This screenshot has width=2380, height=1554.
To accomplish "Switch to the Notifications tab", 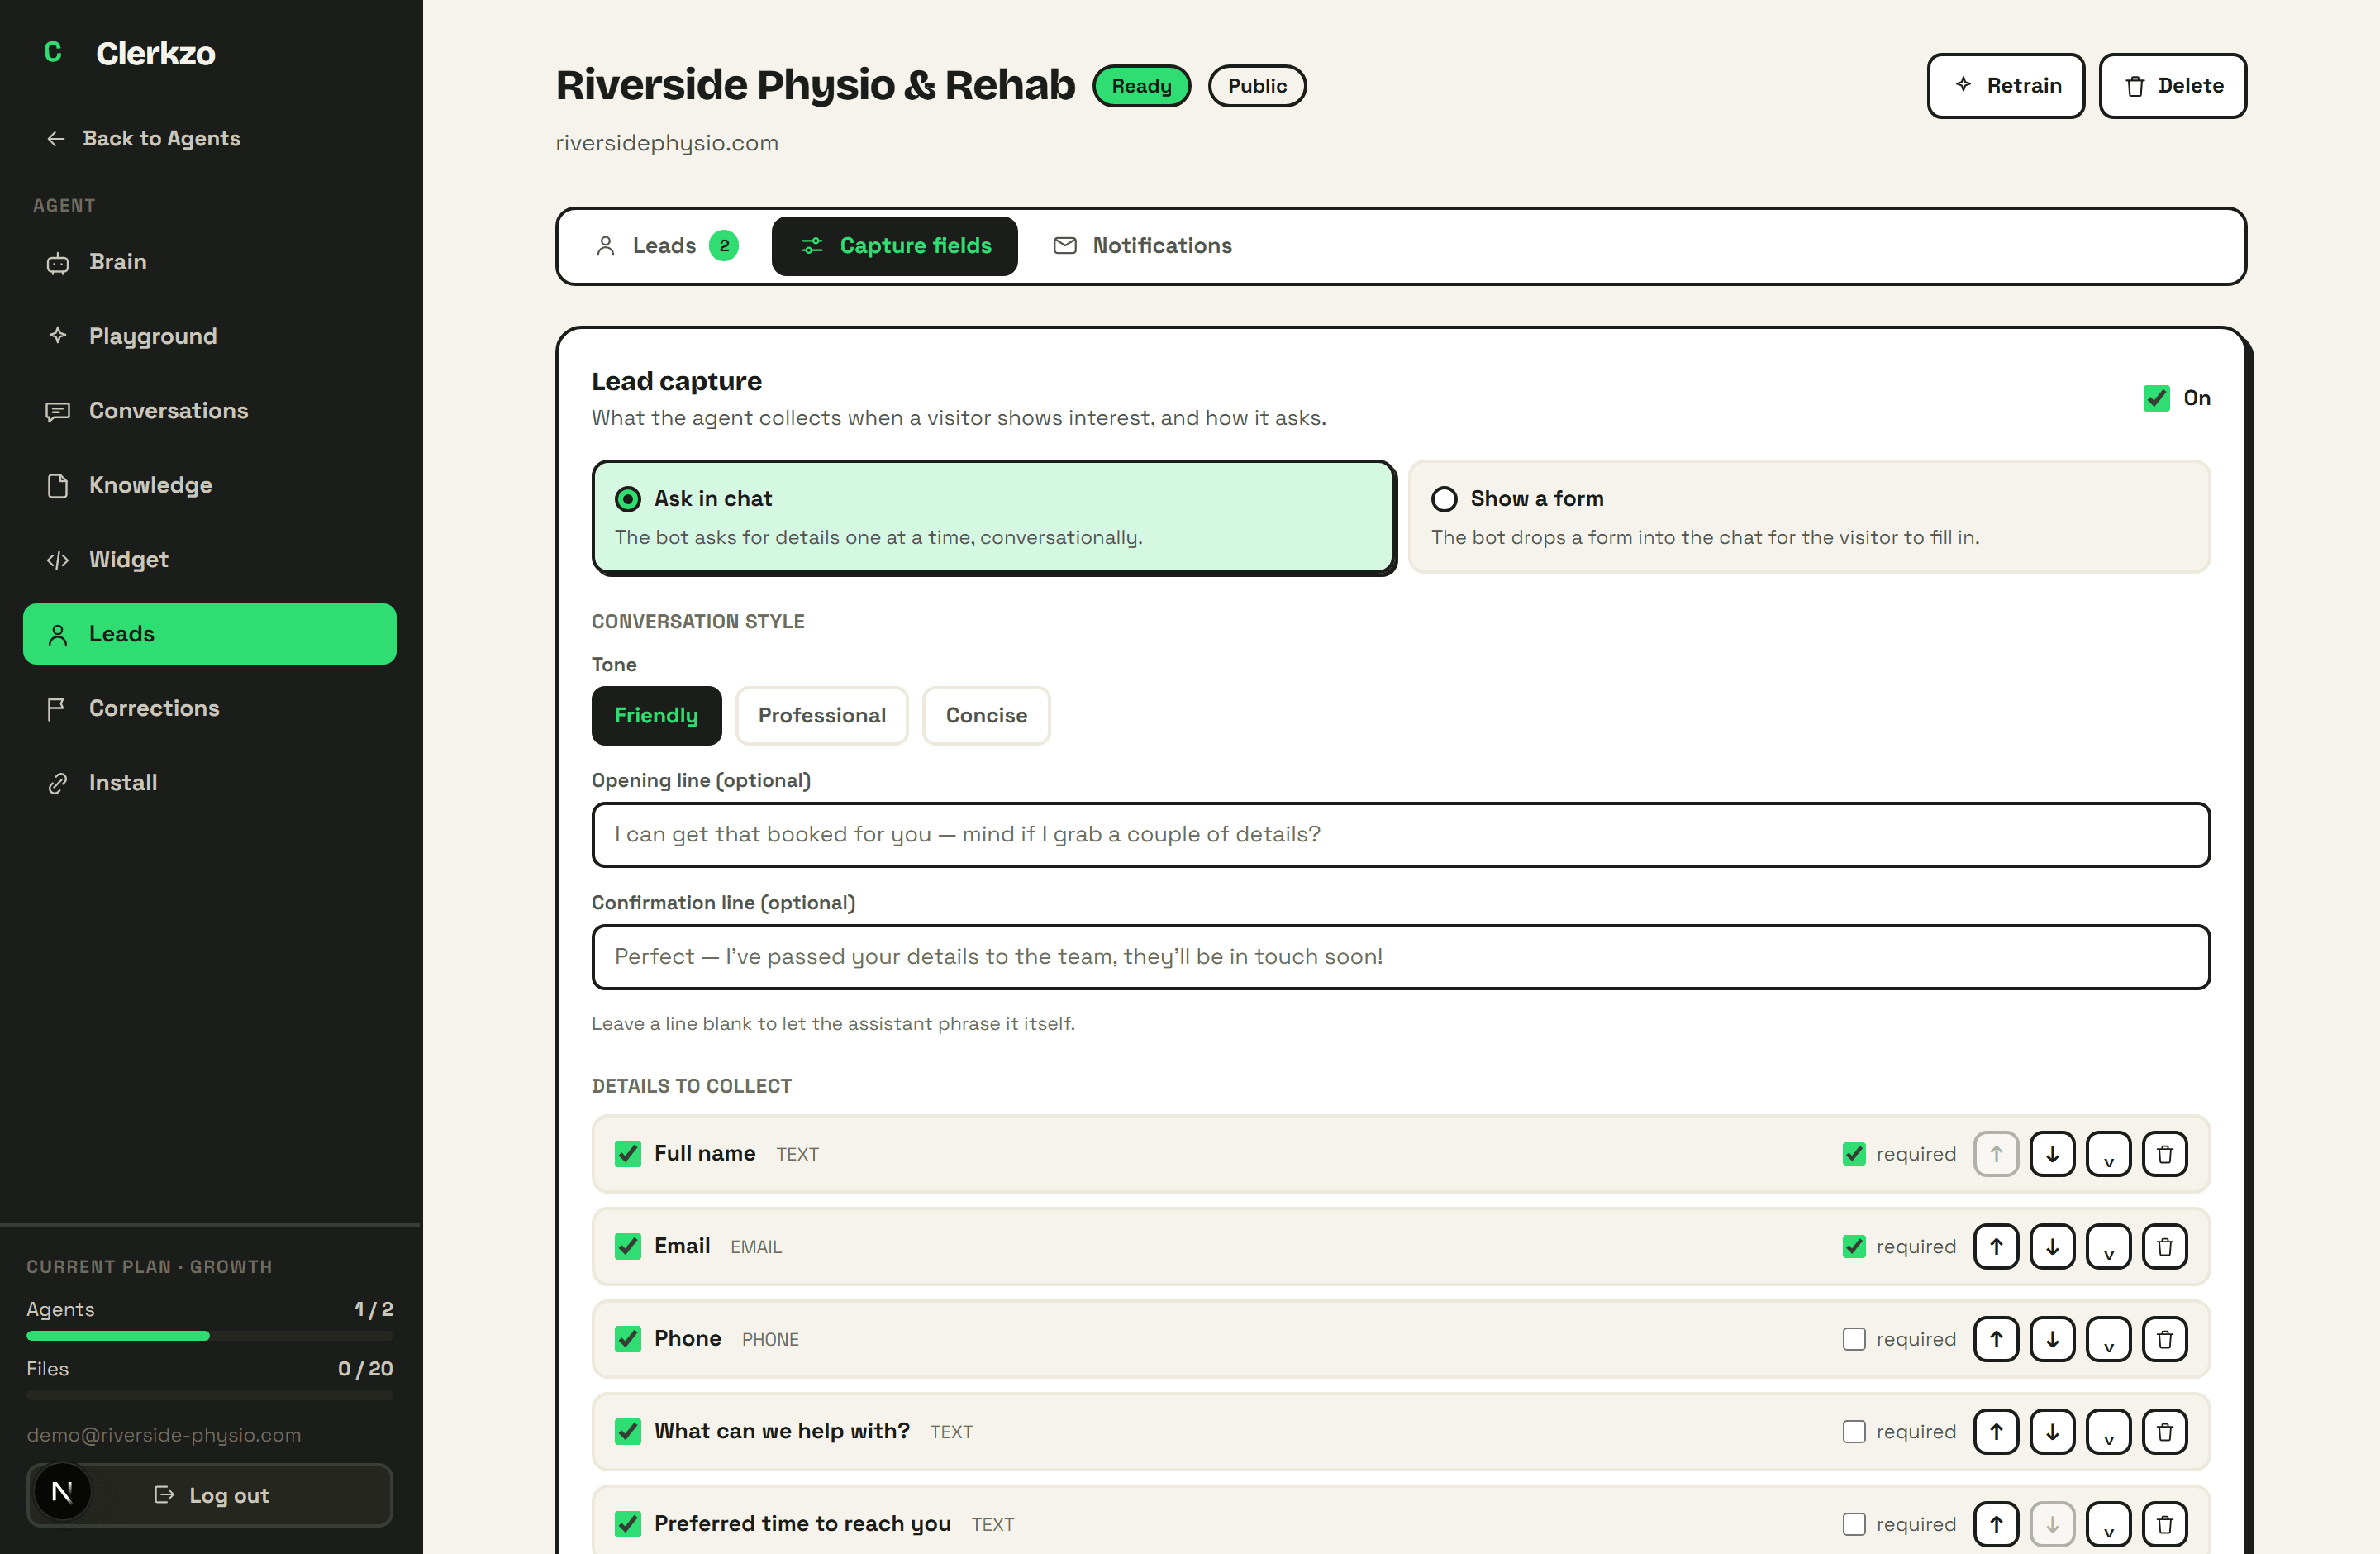I will (x=1143, y=246).
